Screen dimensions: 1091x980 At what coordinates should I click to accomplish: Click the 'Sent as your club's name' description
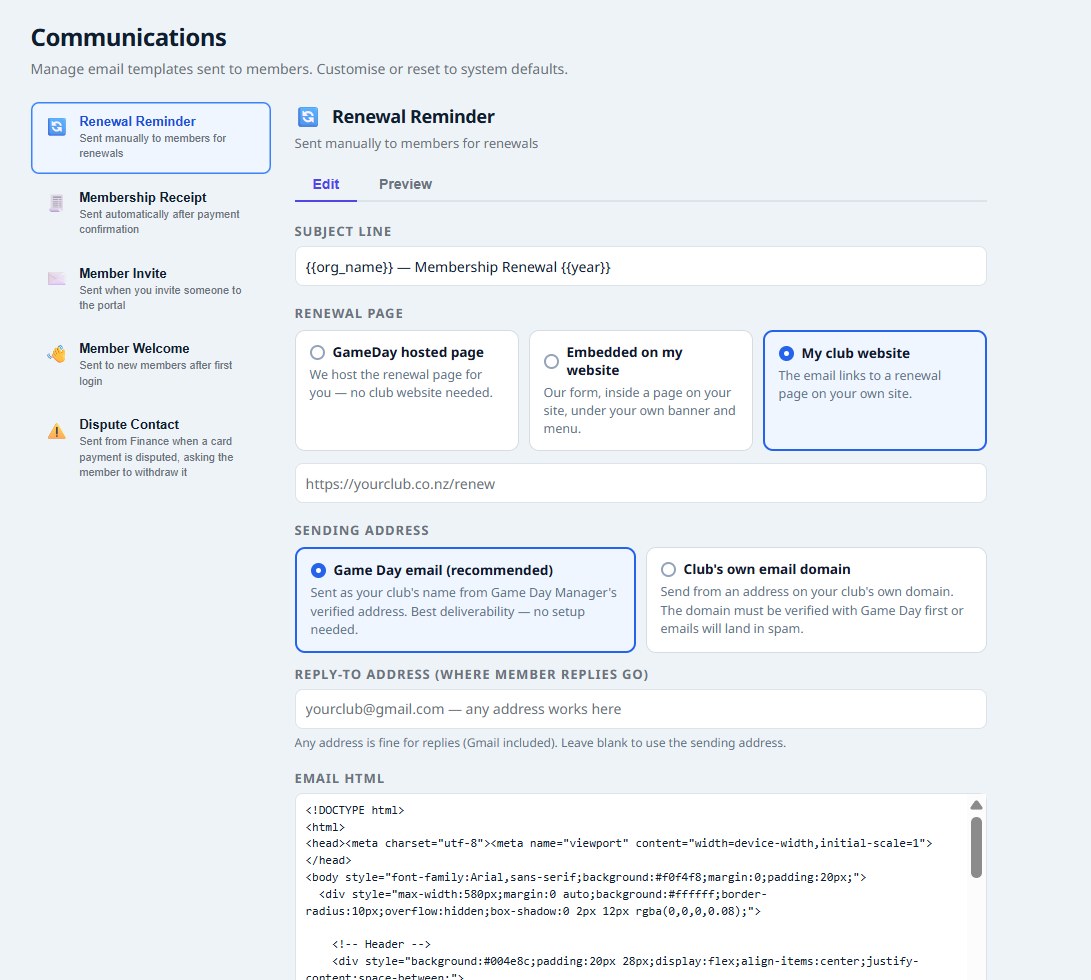click(x=463, y=611)
